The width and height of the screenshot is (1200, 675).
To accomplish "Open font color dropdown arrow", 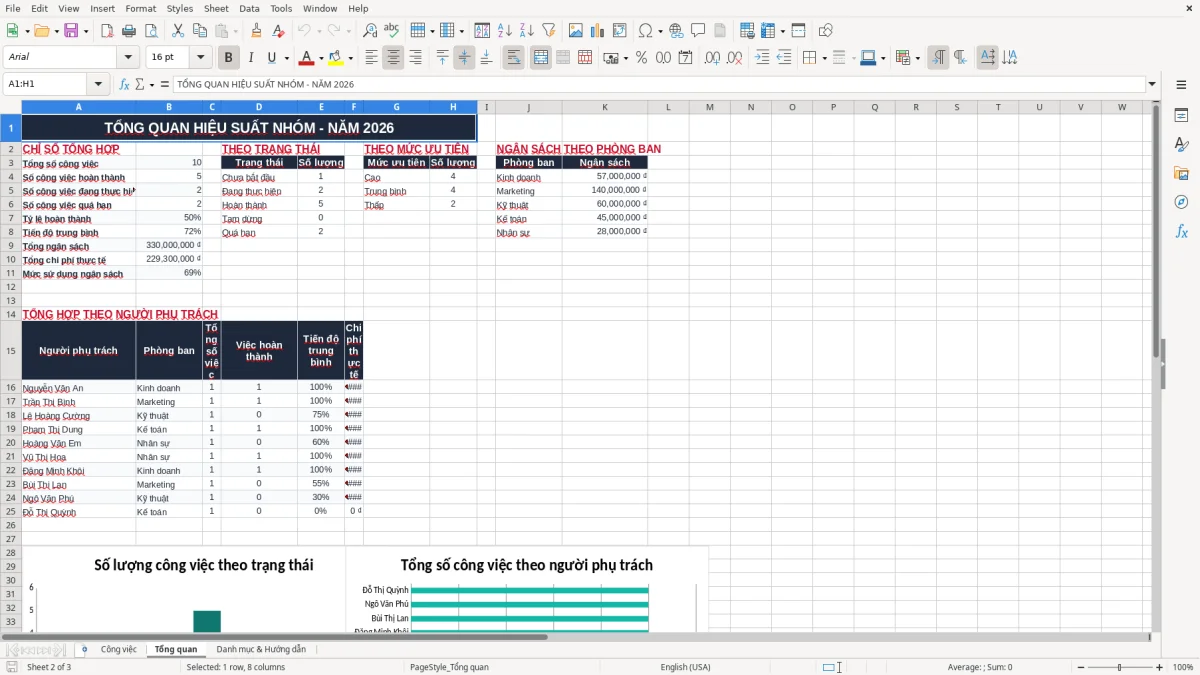I will click(320, 58).
